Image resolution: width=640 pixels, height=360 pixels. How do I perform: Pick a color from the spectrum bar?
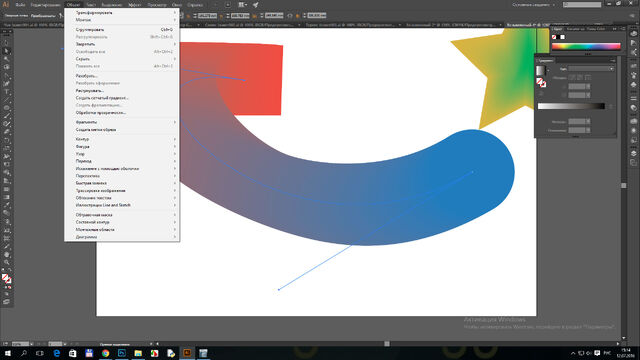coord(586,47)
